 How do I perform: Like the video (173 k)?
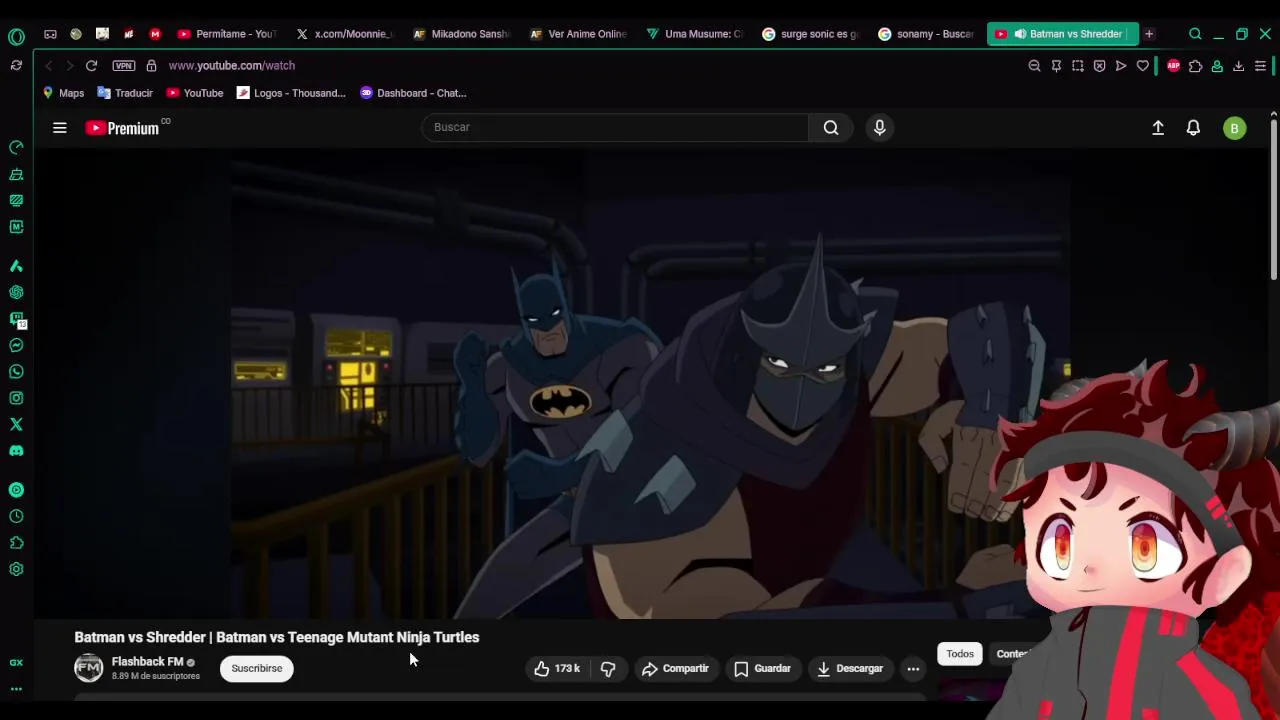557,669
